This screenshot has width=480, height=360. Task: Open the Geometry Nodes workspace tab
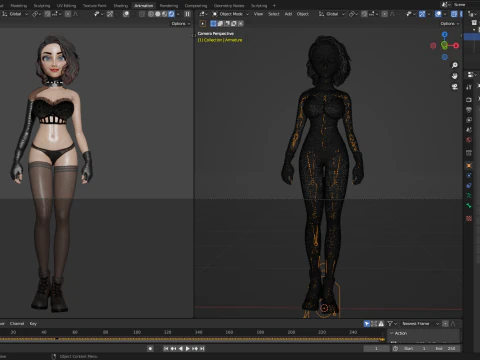pos(229,6)
